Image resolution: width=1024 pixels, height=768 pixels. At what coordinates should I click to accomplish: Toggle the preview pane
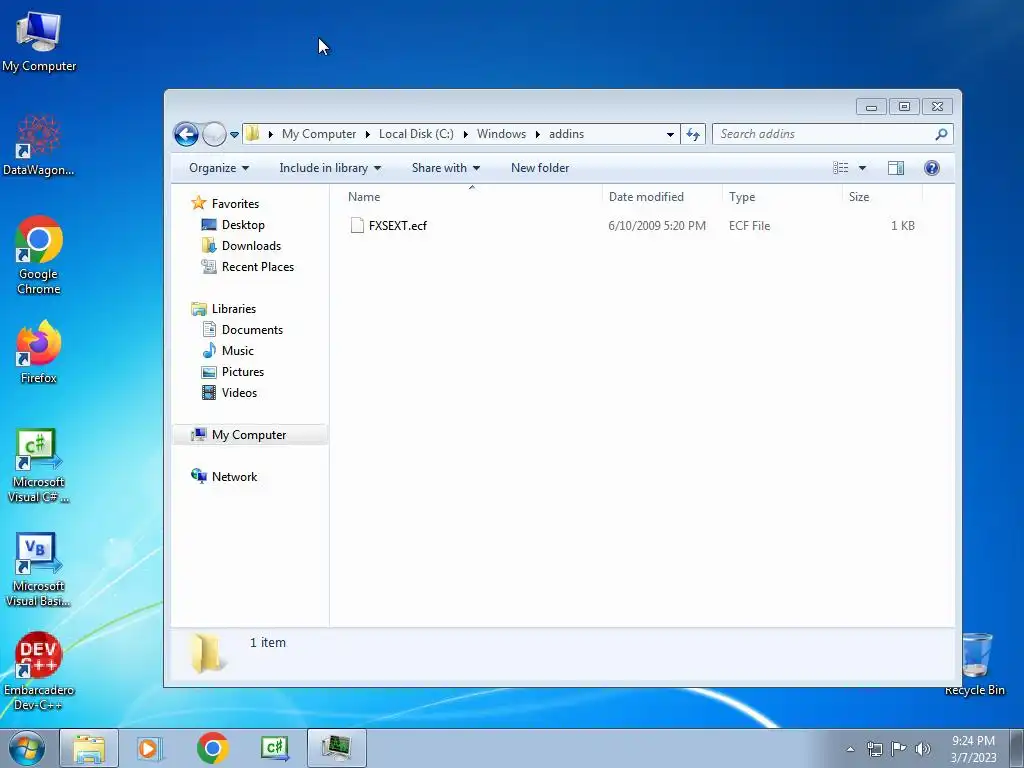click(x=896, y=168)
